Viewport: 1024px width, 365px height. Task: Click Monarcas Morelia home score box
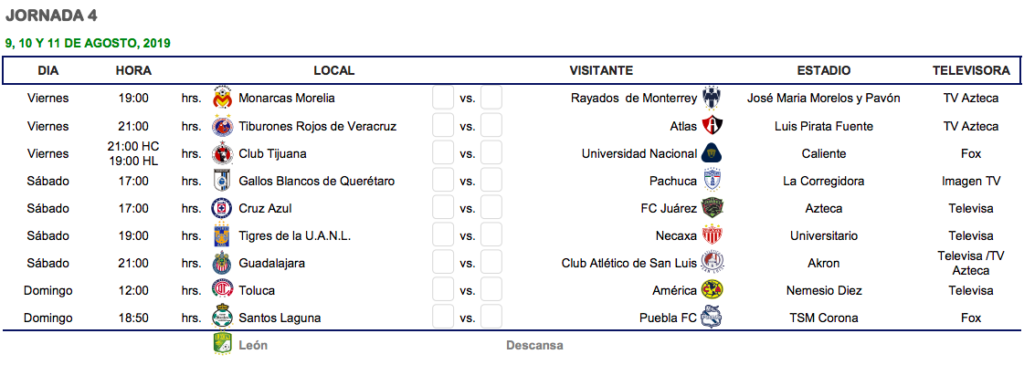point(443,99)
